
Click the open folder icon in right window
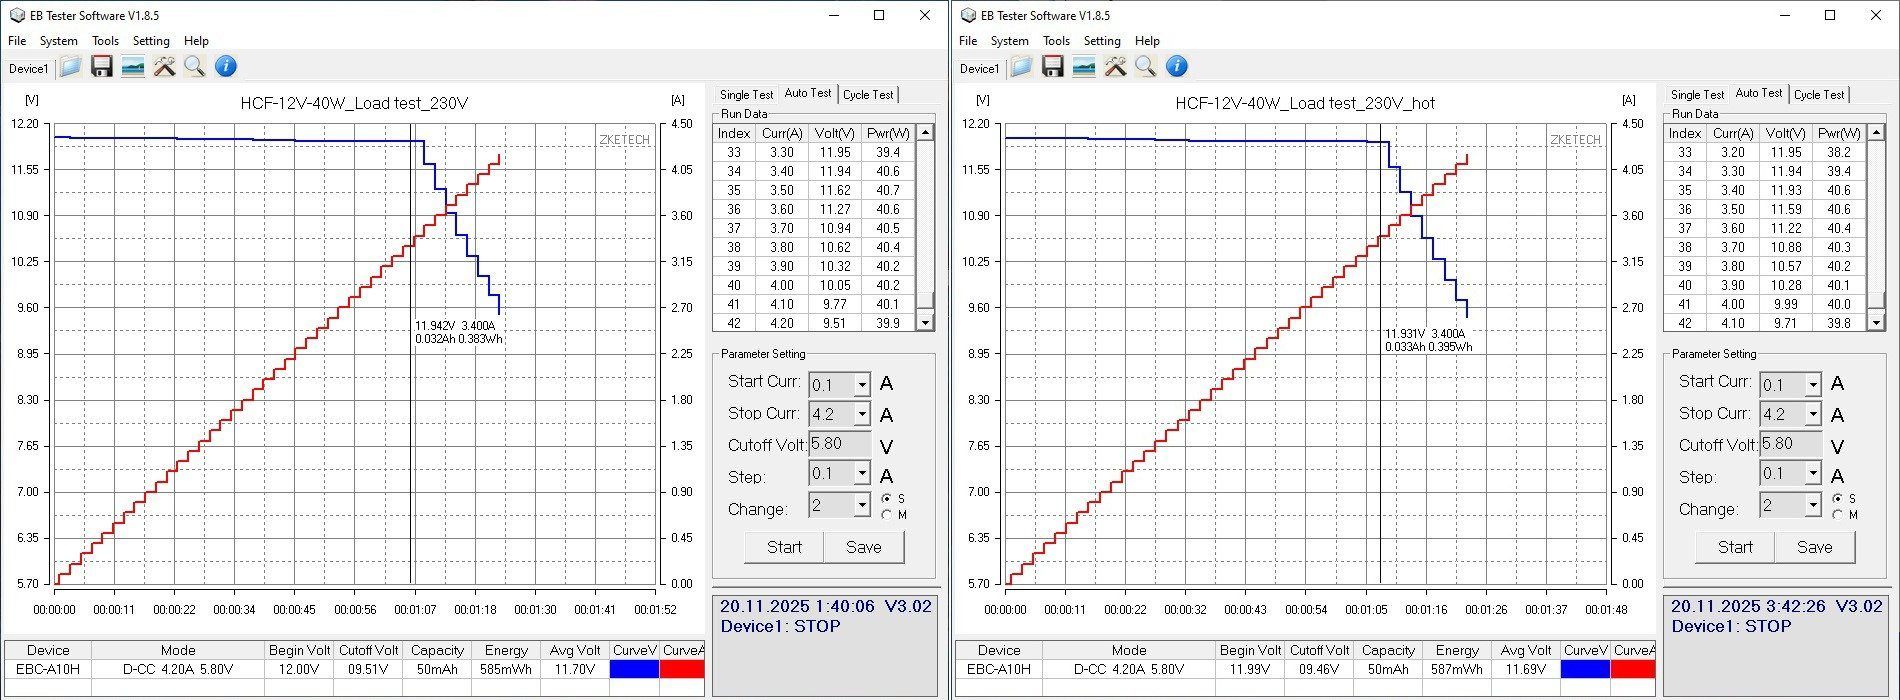pos(1021,67)
